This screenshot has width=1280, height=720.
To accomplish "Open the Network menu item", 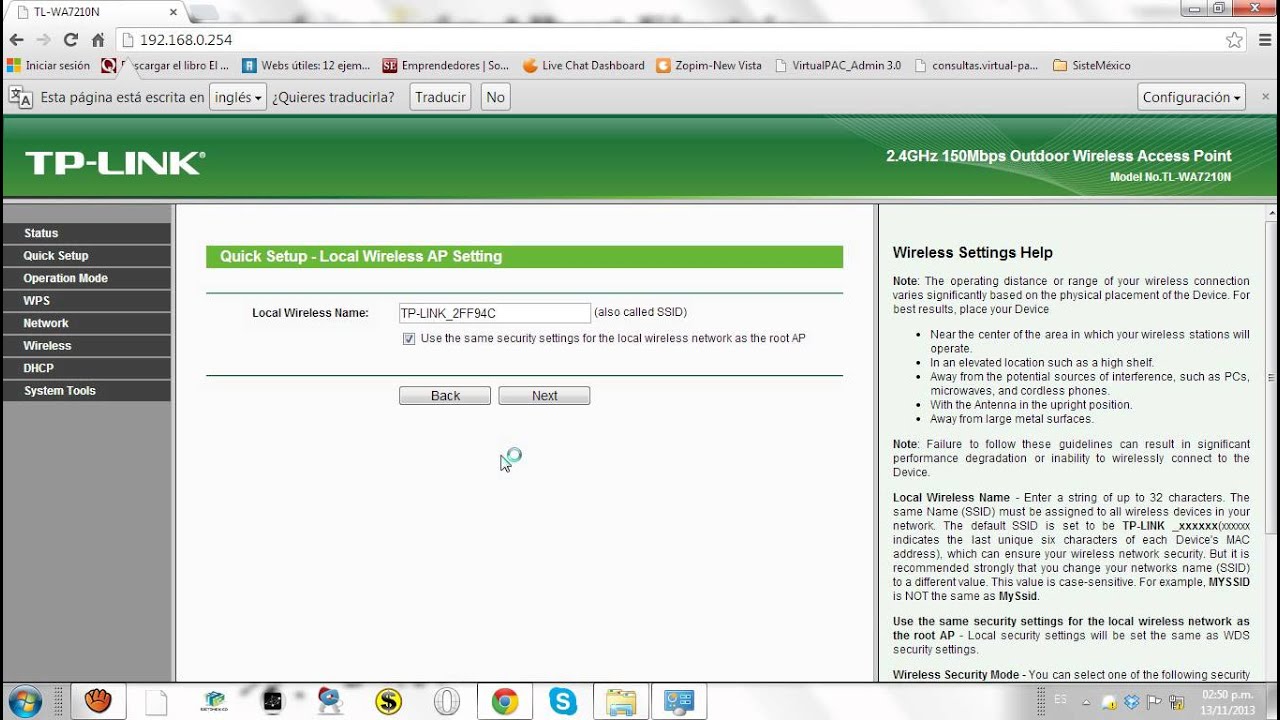I will (x=86, y=323).
